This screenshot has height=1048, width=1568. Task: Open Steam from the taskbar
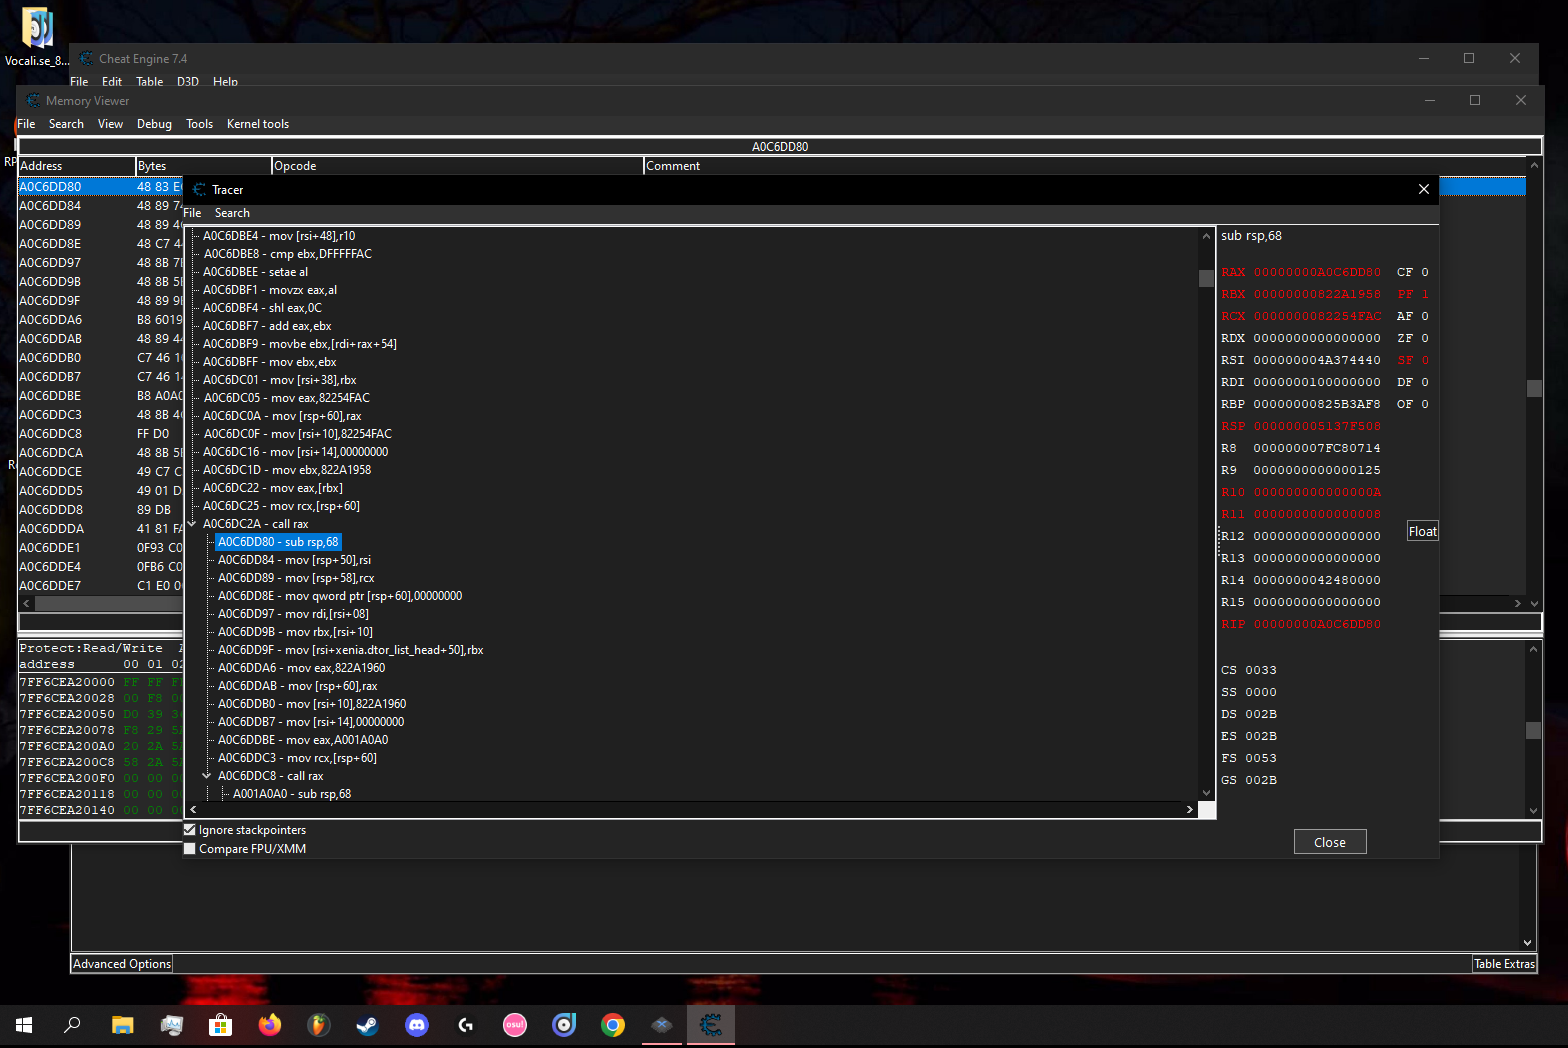(x=368, y=1025)
